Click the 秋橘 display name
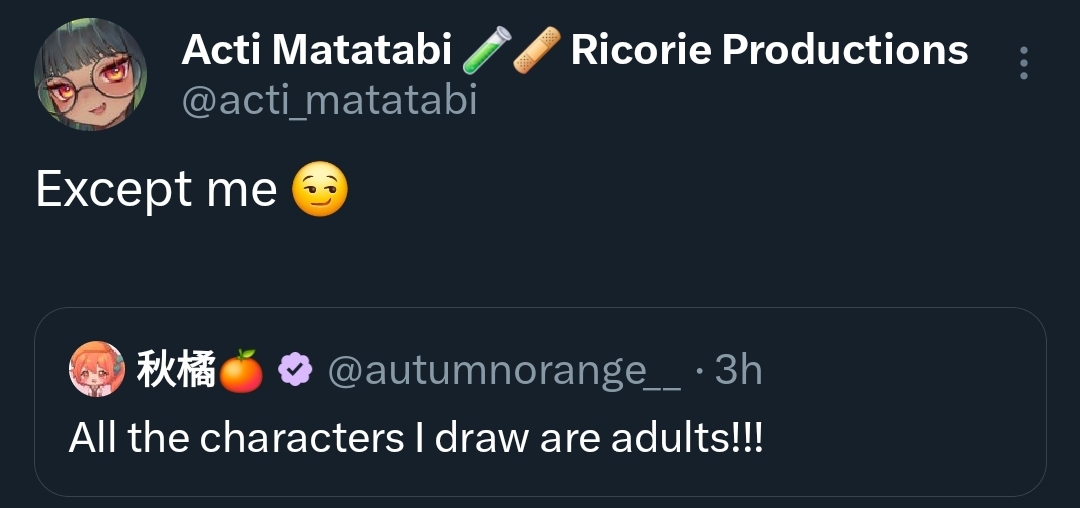The image size is (1080, 508). tap(175, 371)
